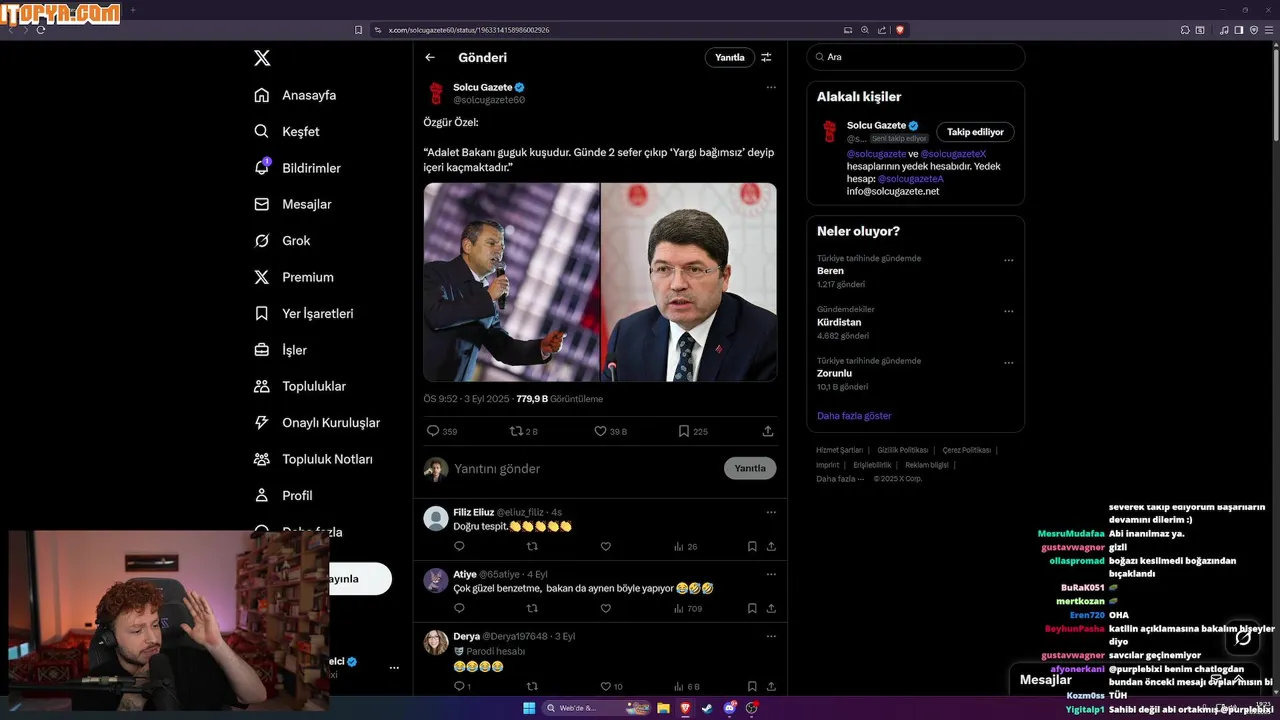The width and height of the screenshot is (1280, 720).
Task: Go back with the arrow next to Gönderi
Action: pos(430,57)
